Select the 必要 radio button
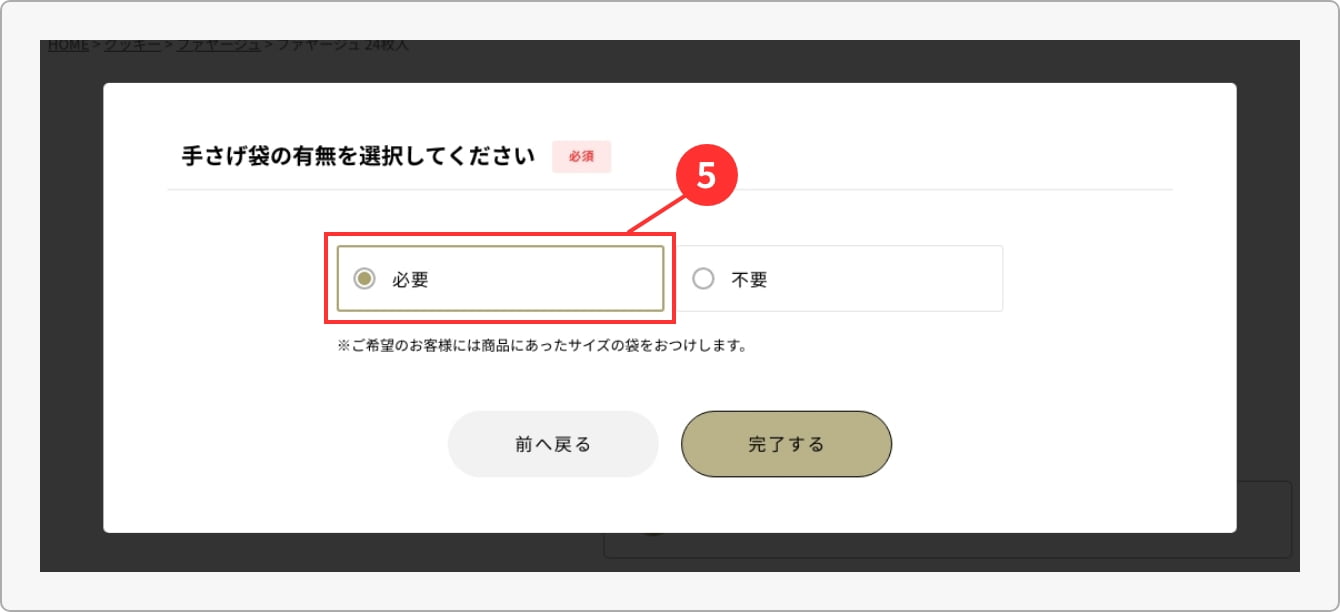This screenshot has height=612, width=1340. [365, 279]
